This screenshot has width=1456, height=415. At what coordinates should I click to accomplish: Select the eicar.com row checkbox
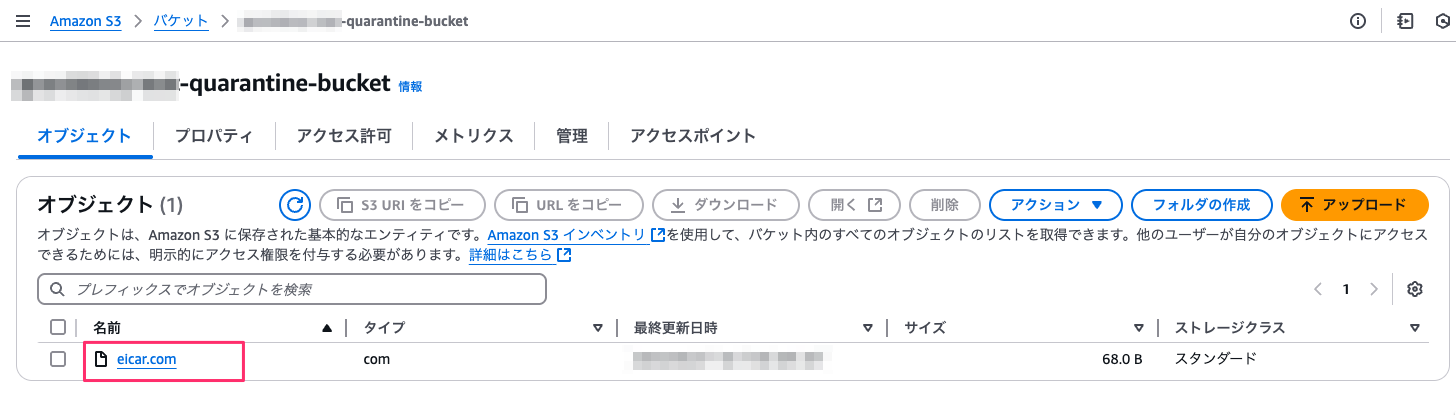coord(58,359)
